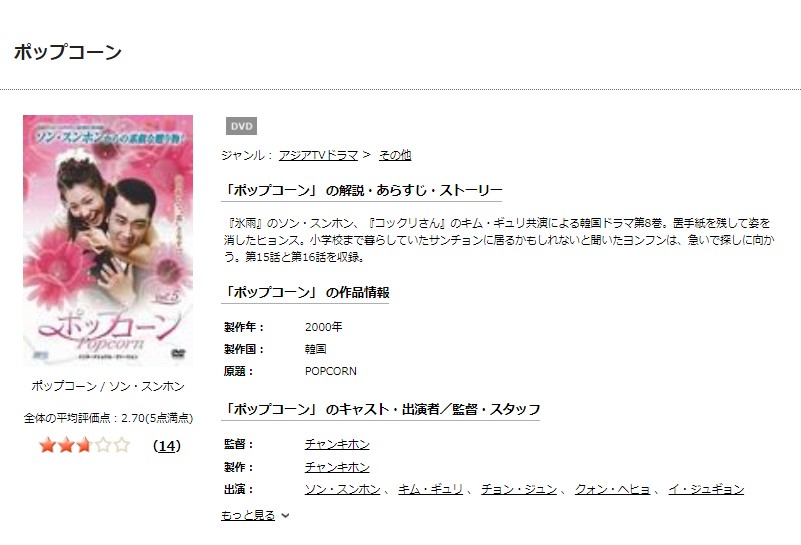Open cast member チョン・ジュン link
The height and width of the screenshot is (545, 801).
(519, 489)
